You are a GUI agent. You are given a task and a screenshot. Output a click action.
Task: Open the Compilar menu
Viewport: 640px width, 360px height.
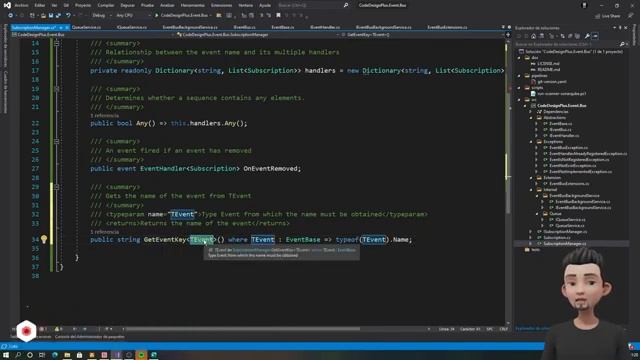point(106,5)
